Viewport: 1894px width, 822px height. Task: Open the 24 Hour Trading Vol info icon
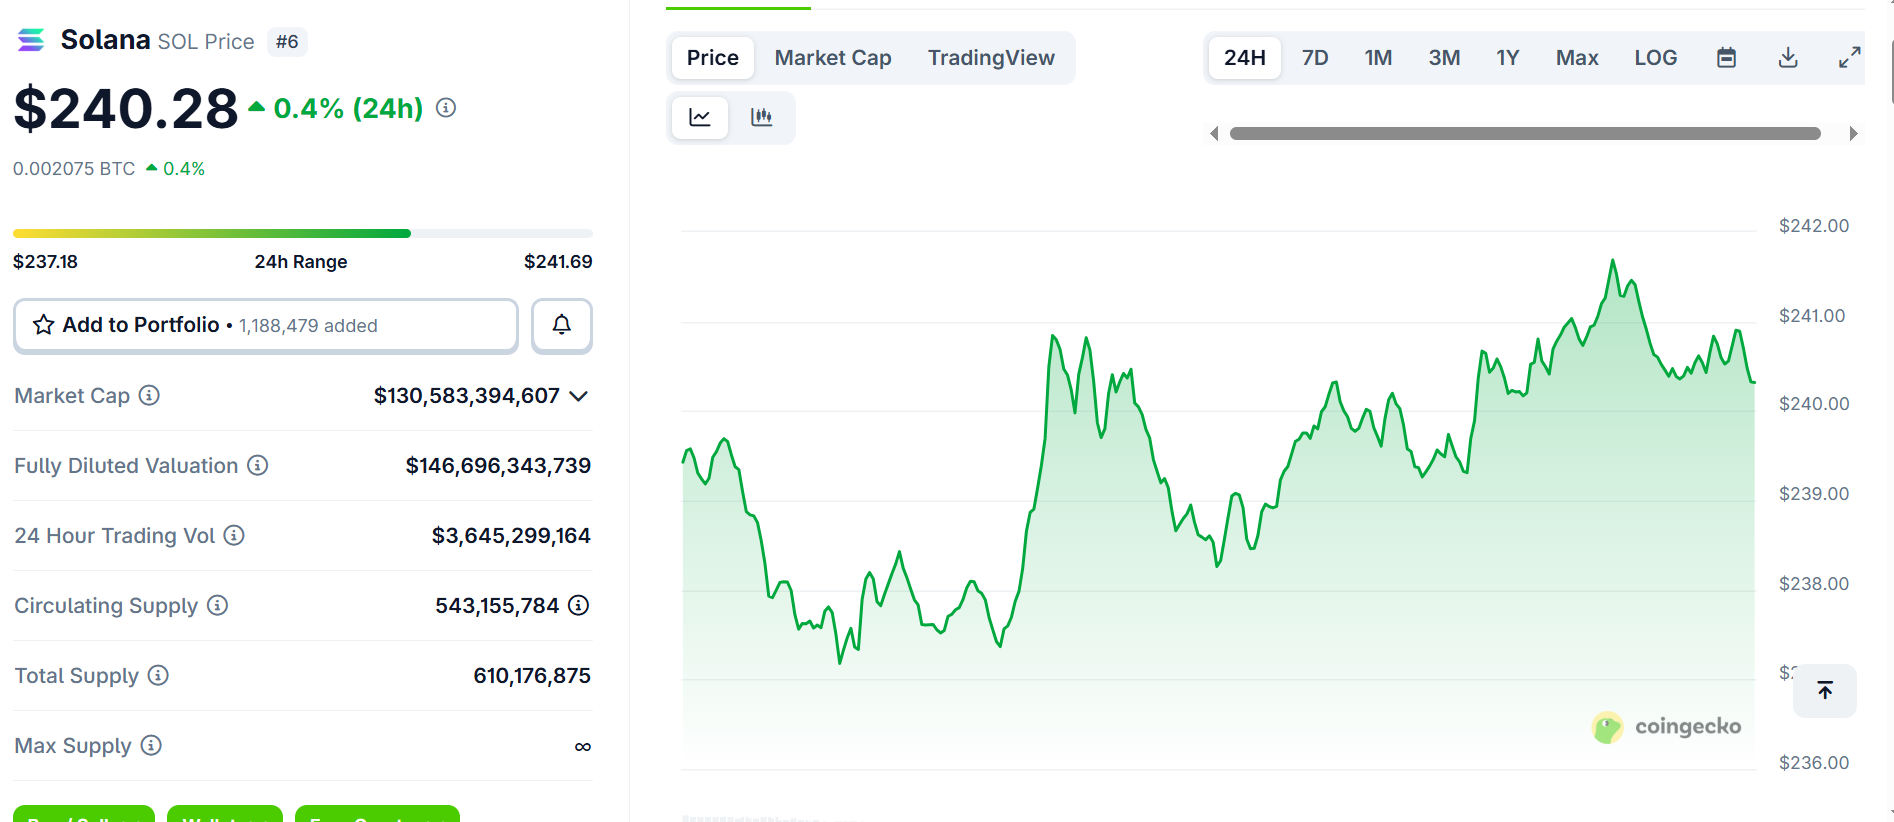(234, 535)
